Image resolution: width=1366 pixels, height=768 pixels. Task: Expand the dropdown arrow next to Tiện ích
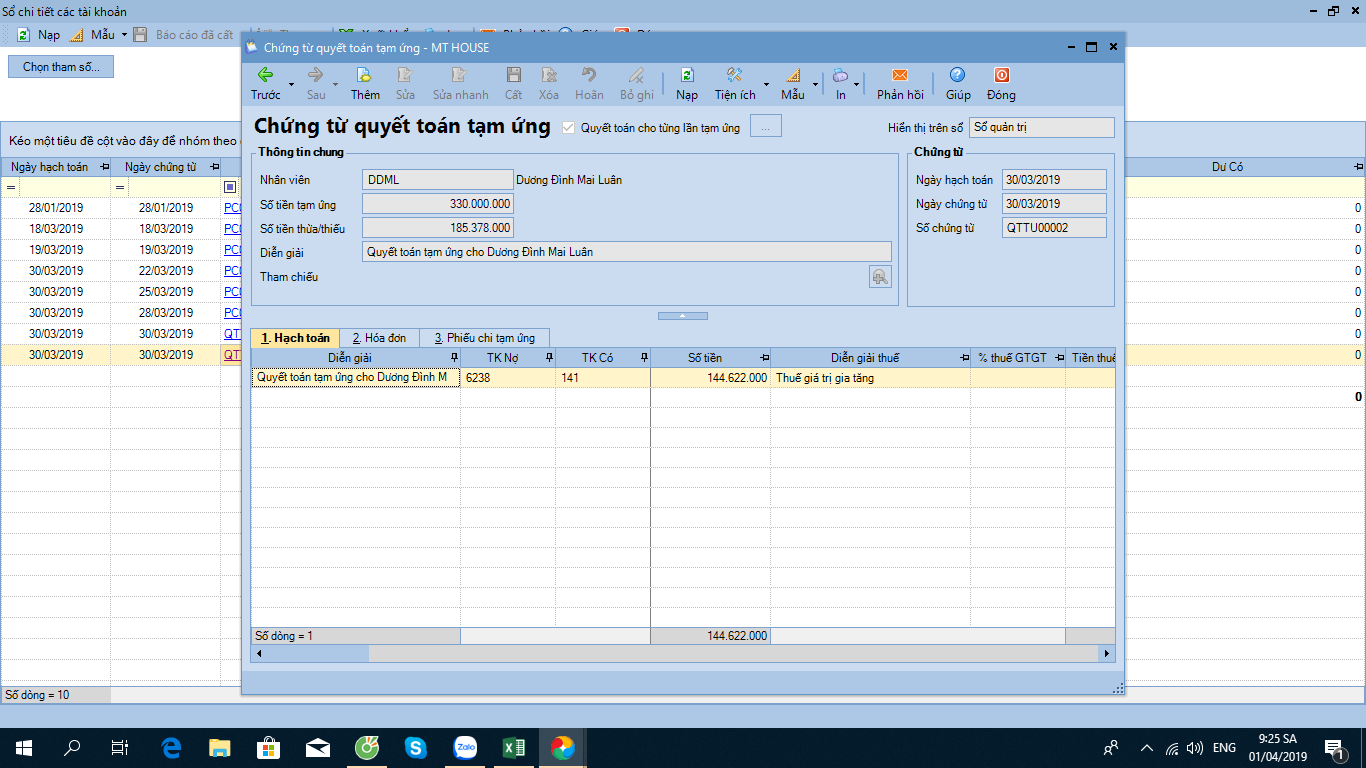[767, 85]
